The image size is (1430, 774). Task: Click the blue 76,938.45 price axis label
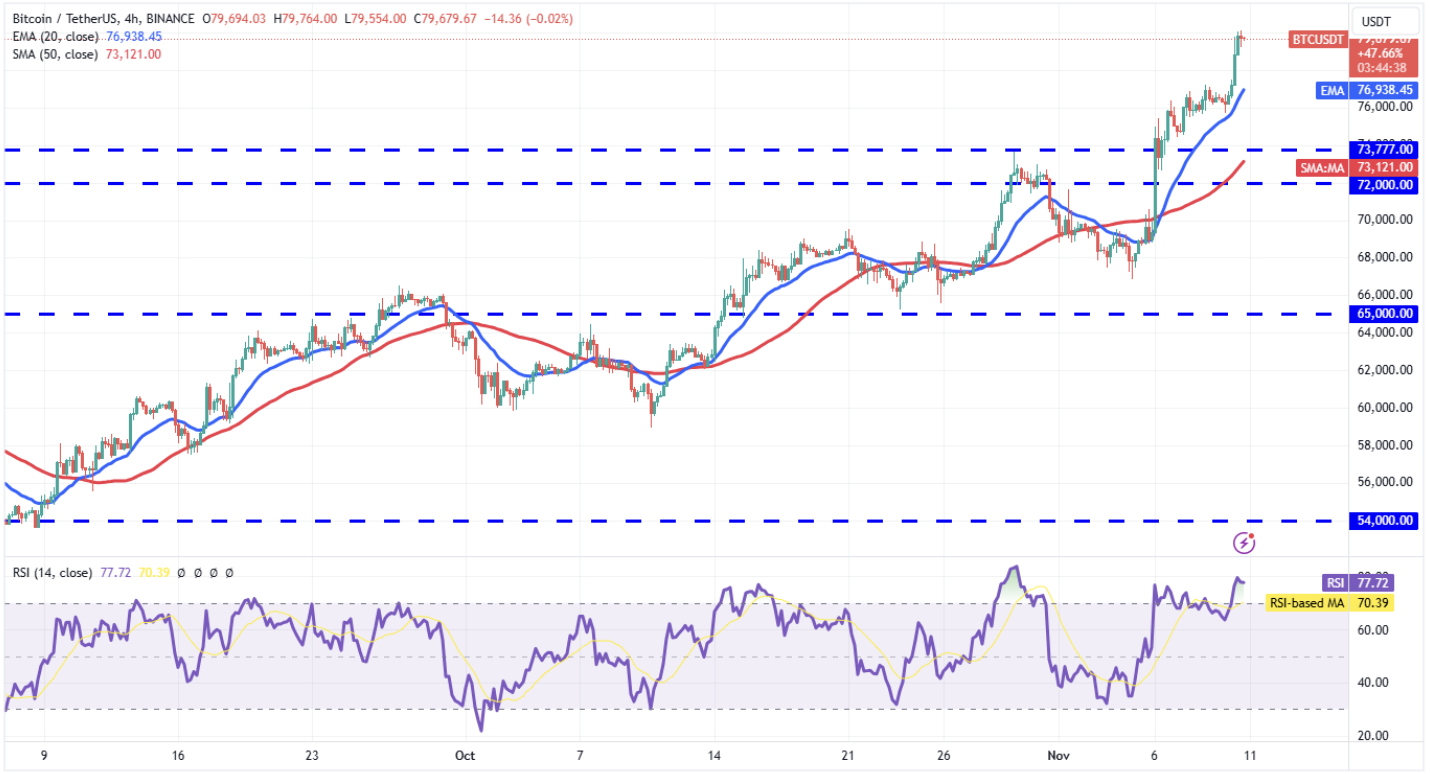pos(1384,90)
